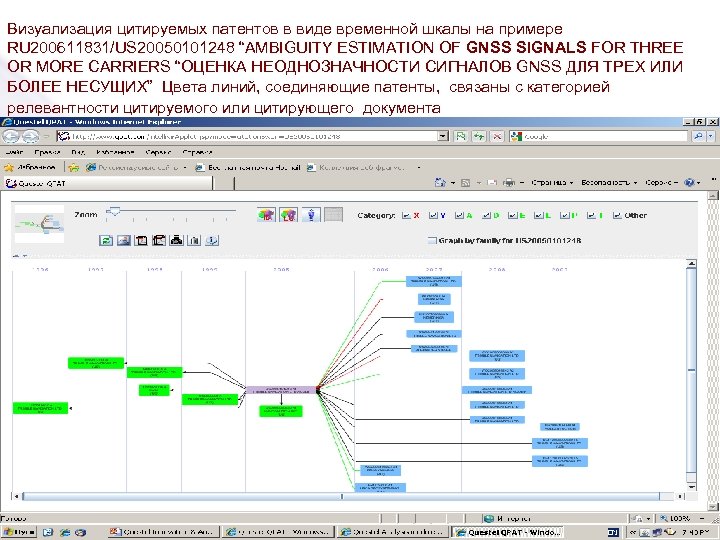Click the graph overview thumbnail
This screenshot has width=720, height=540.
tap(39, 224)
